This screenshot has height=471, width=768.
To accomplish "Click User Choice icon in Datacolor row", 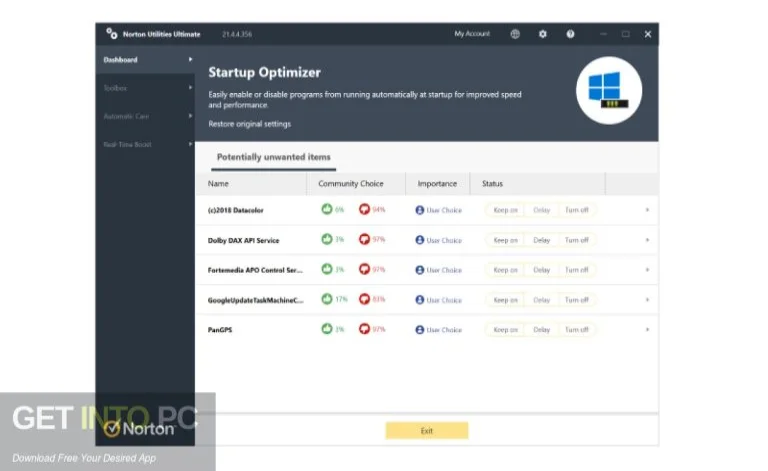I will [420, 210].
